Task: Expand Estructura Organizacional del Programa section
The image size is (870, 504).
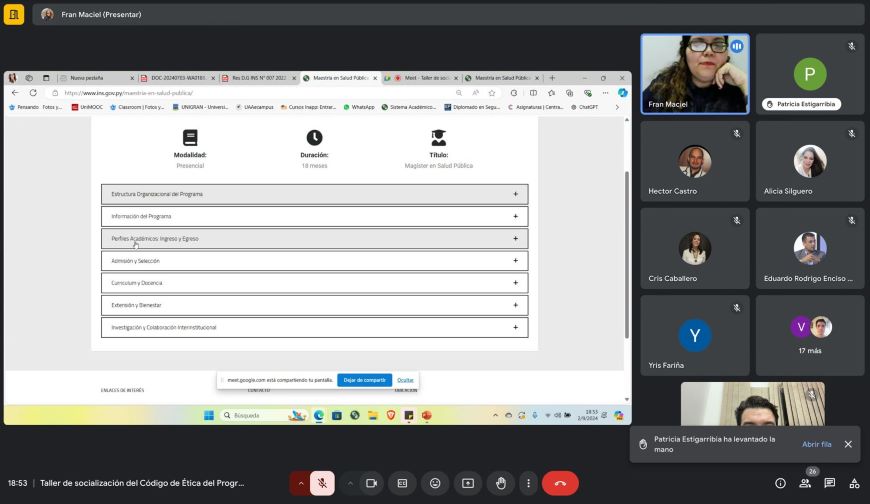Action: [x=315, y=194]
